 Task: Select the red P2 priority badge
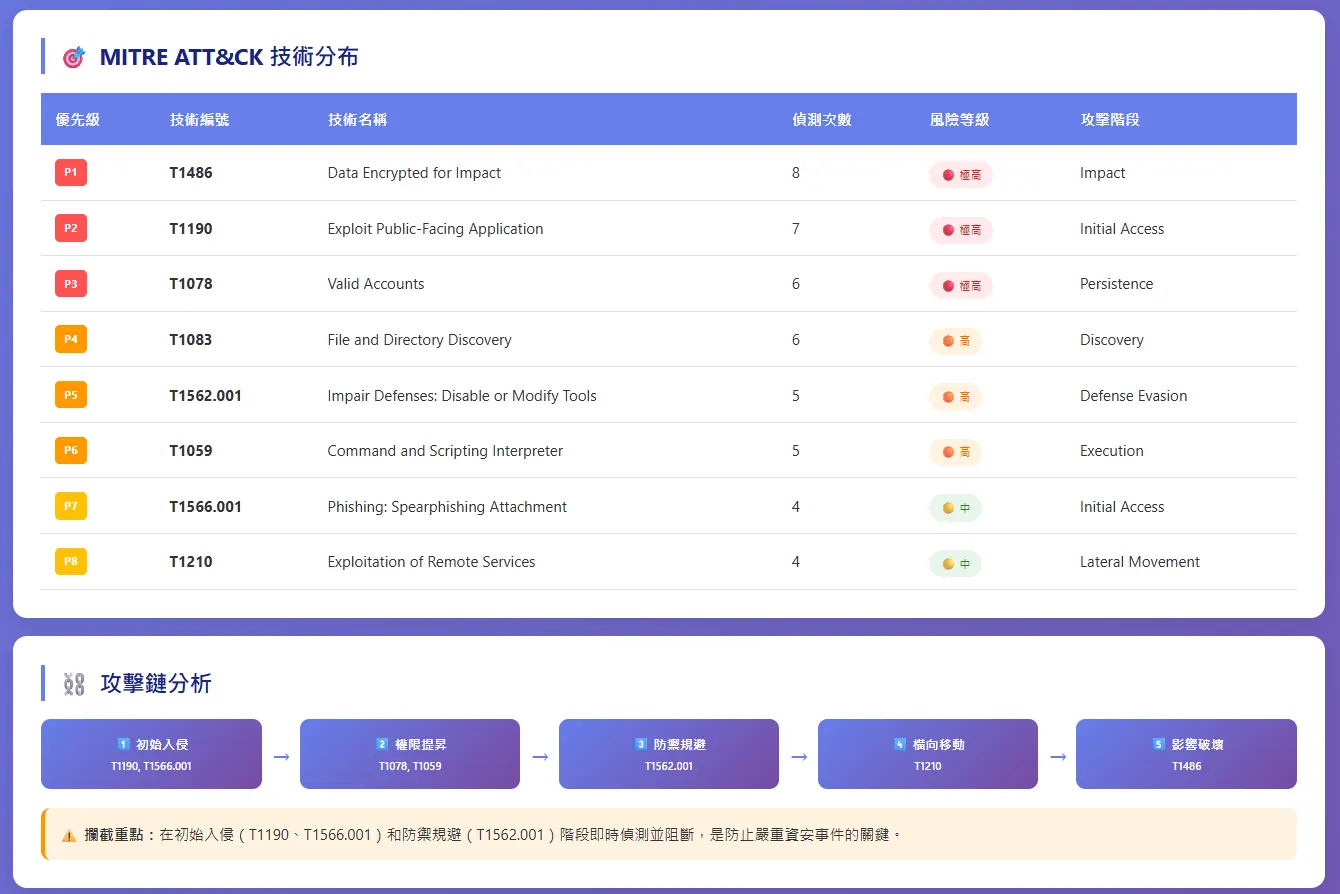[71, 228]
